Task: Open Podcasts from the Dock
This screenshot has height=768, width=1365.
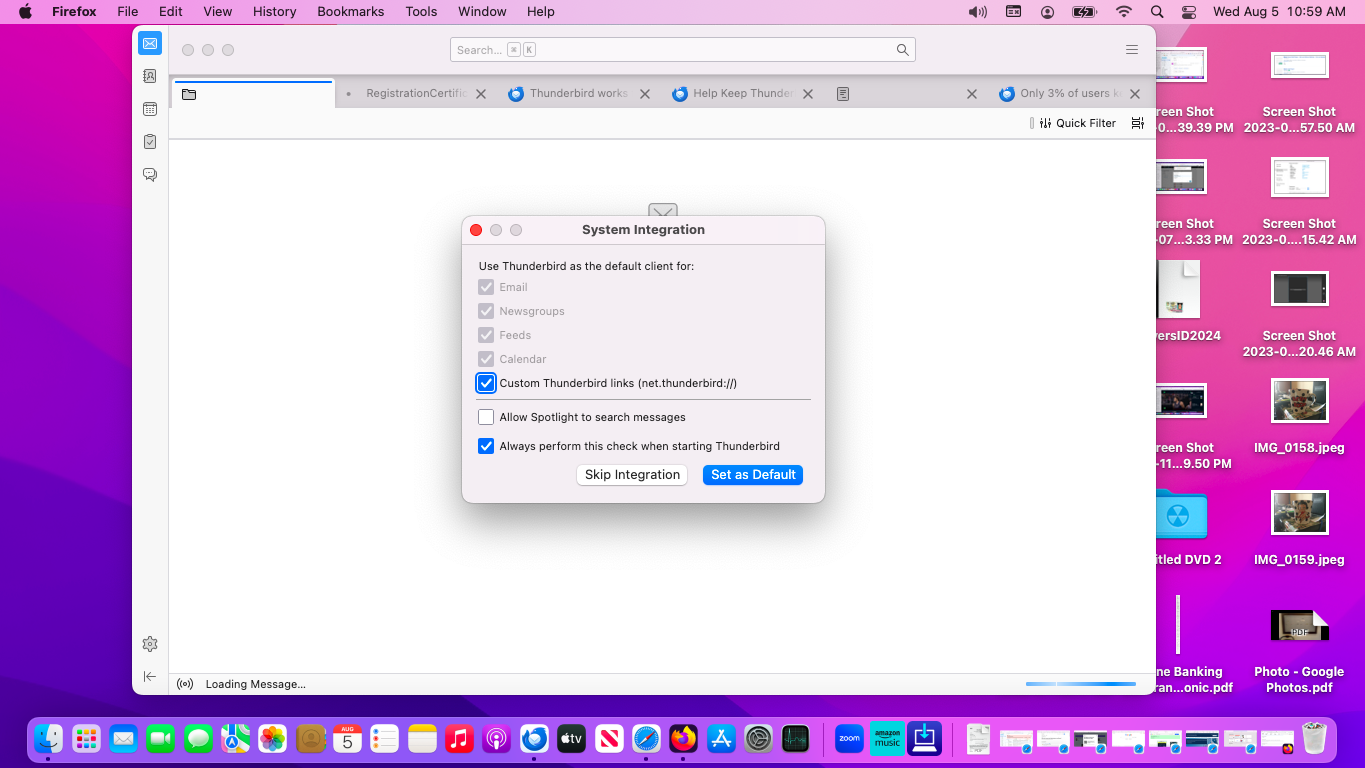Action: (497, 739)
